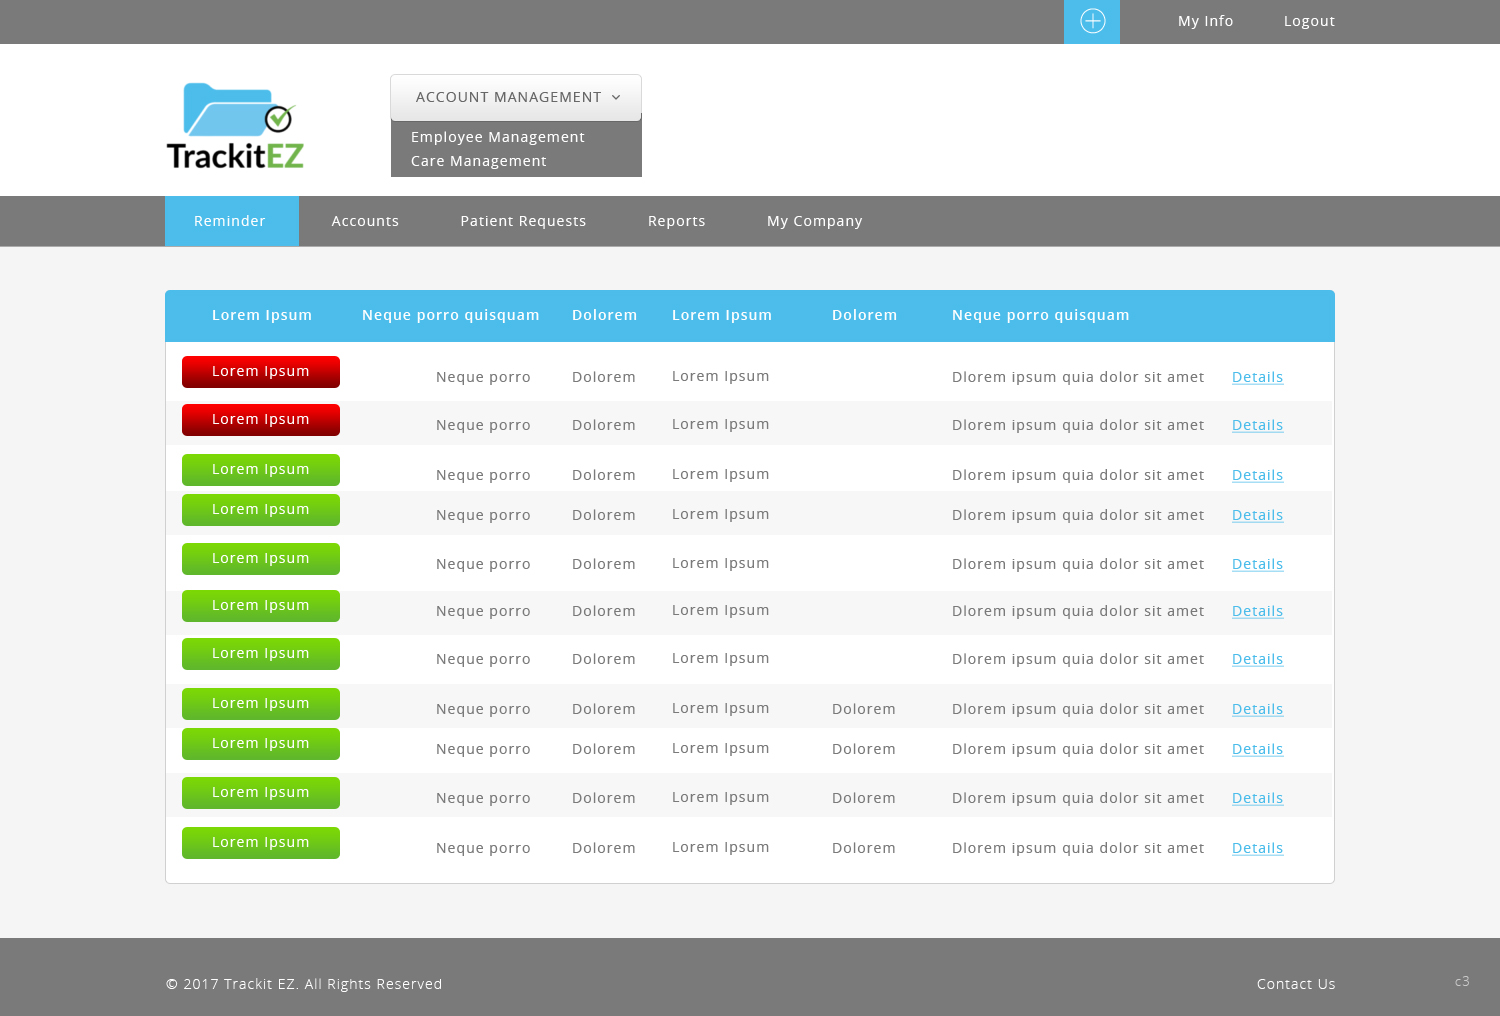The width and height of the screenshot is (1500, 1016).
Task: Open Details link in the second red row
Action: [x=1257, y=425]
